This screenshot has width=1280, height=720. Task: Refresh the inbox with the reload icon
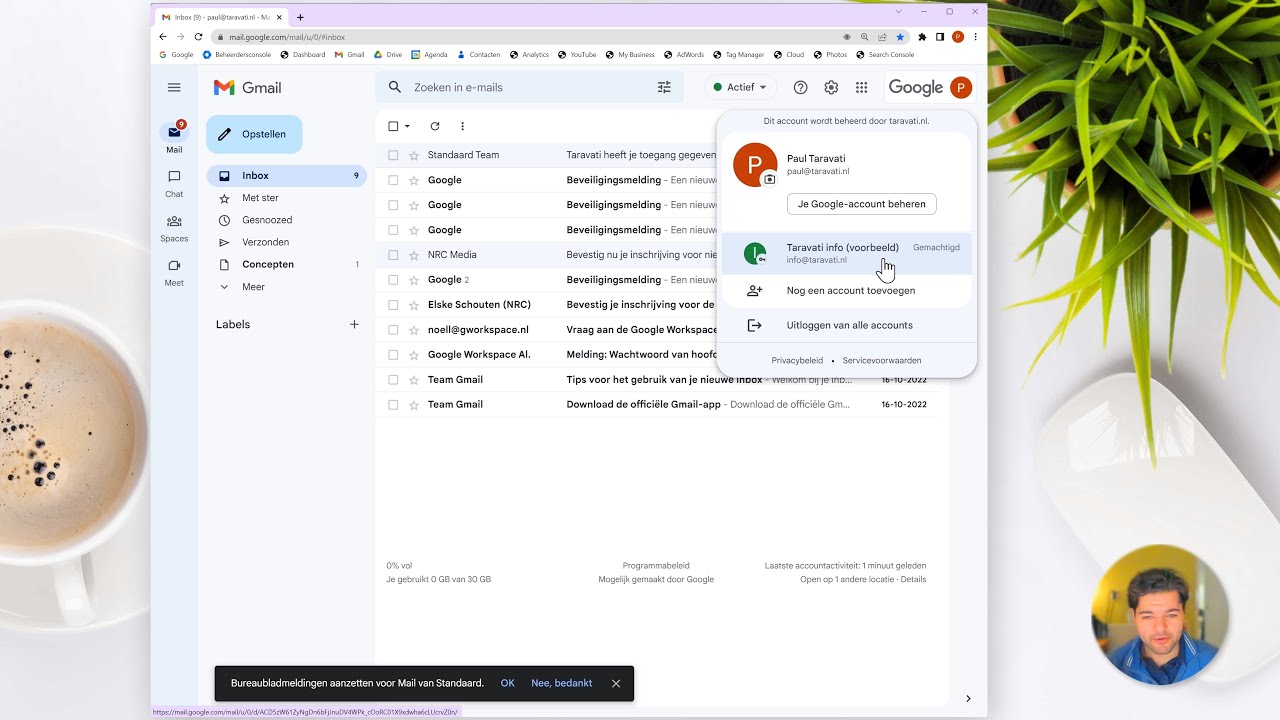click(435, 126)
